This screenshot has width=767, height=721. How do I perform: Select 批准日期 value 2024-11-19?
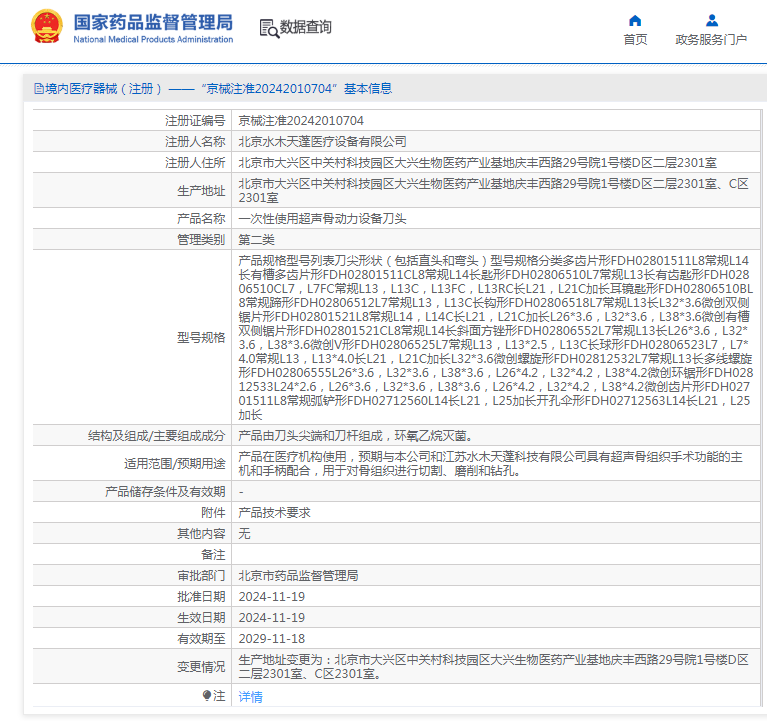click(x=271, y=597)
